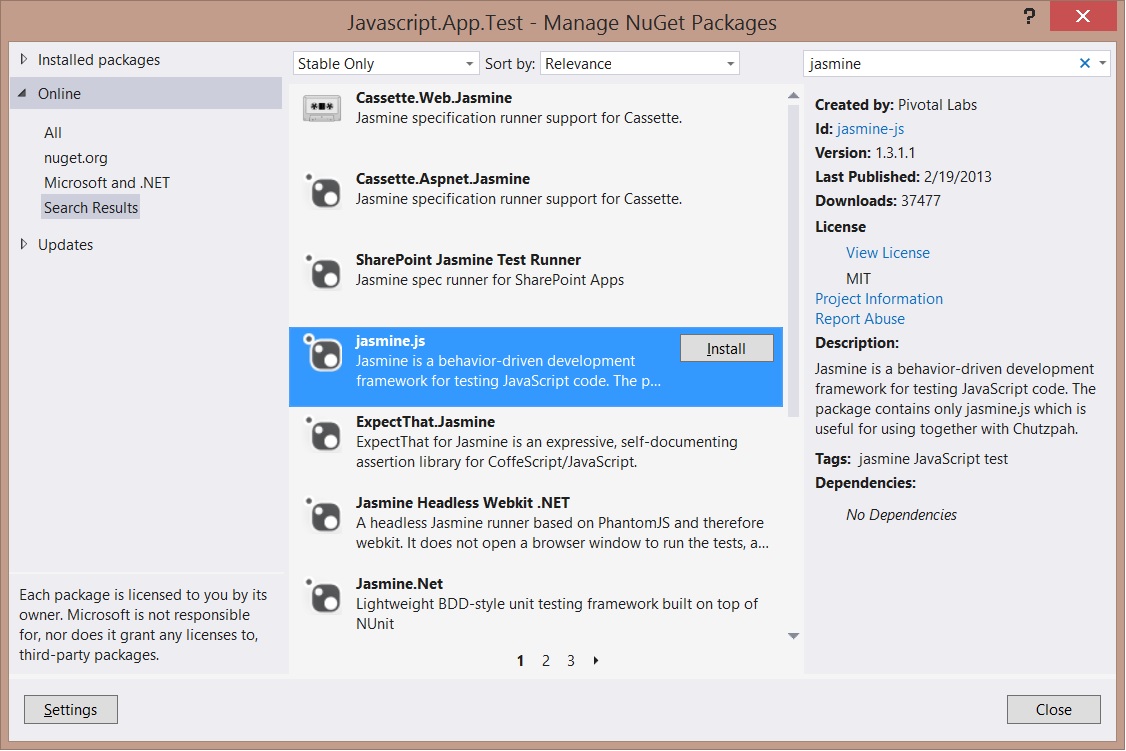Click the Downloads 37477 text
Viewport: 1126px width, 751px height.
point(878,201)
